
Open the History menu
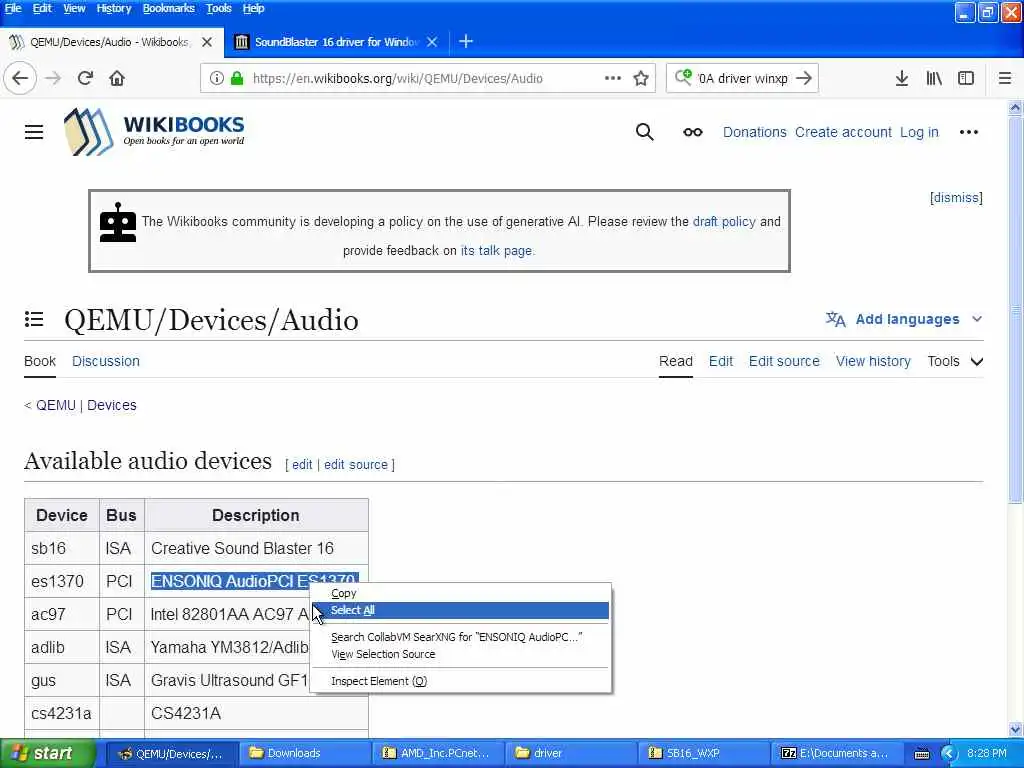point(114,8)
